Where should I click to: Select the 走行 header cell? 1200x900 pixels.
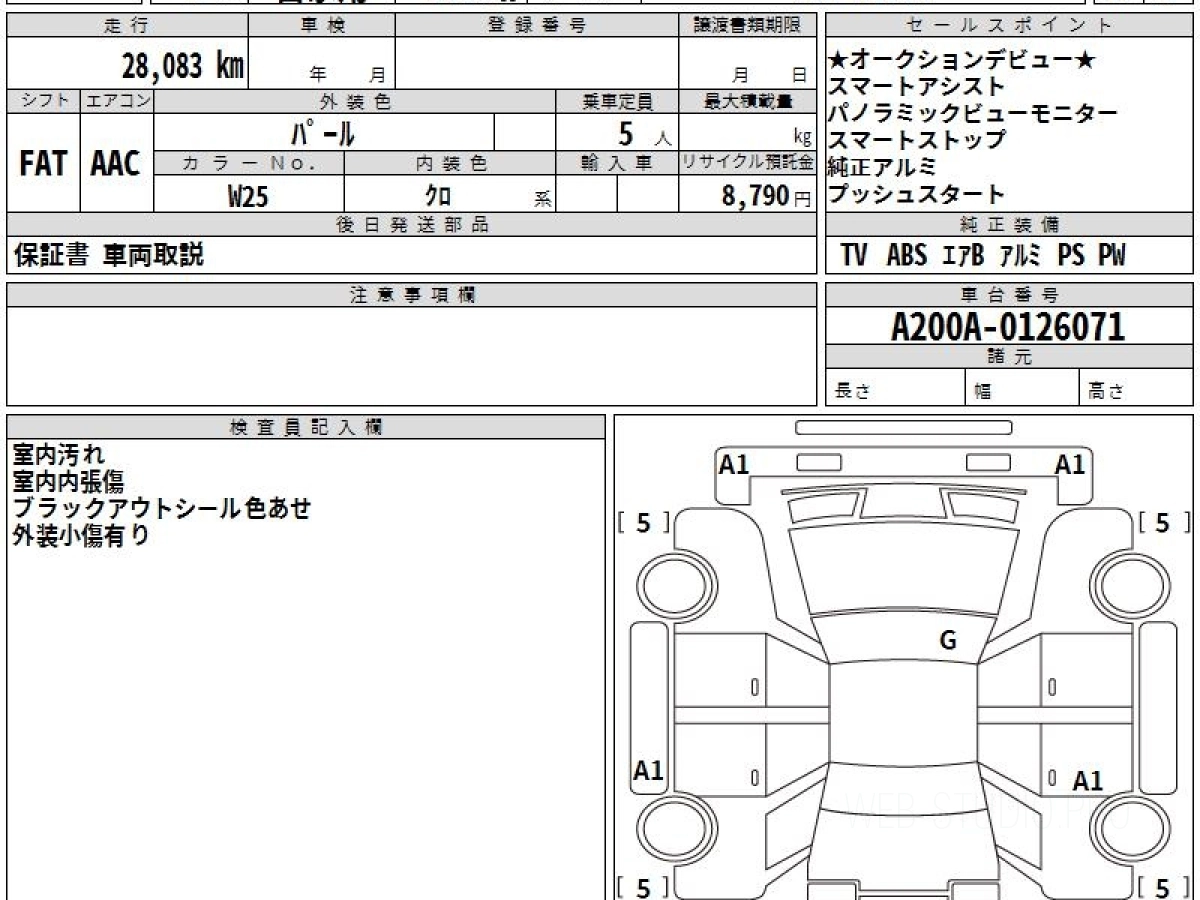click(x=127, y=26)
